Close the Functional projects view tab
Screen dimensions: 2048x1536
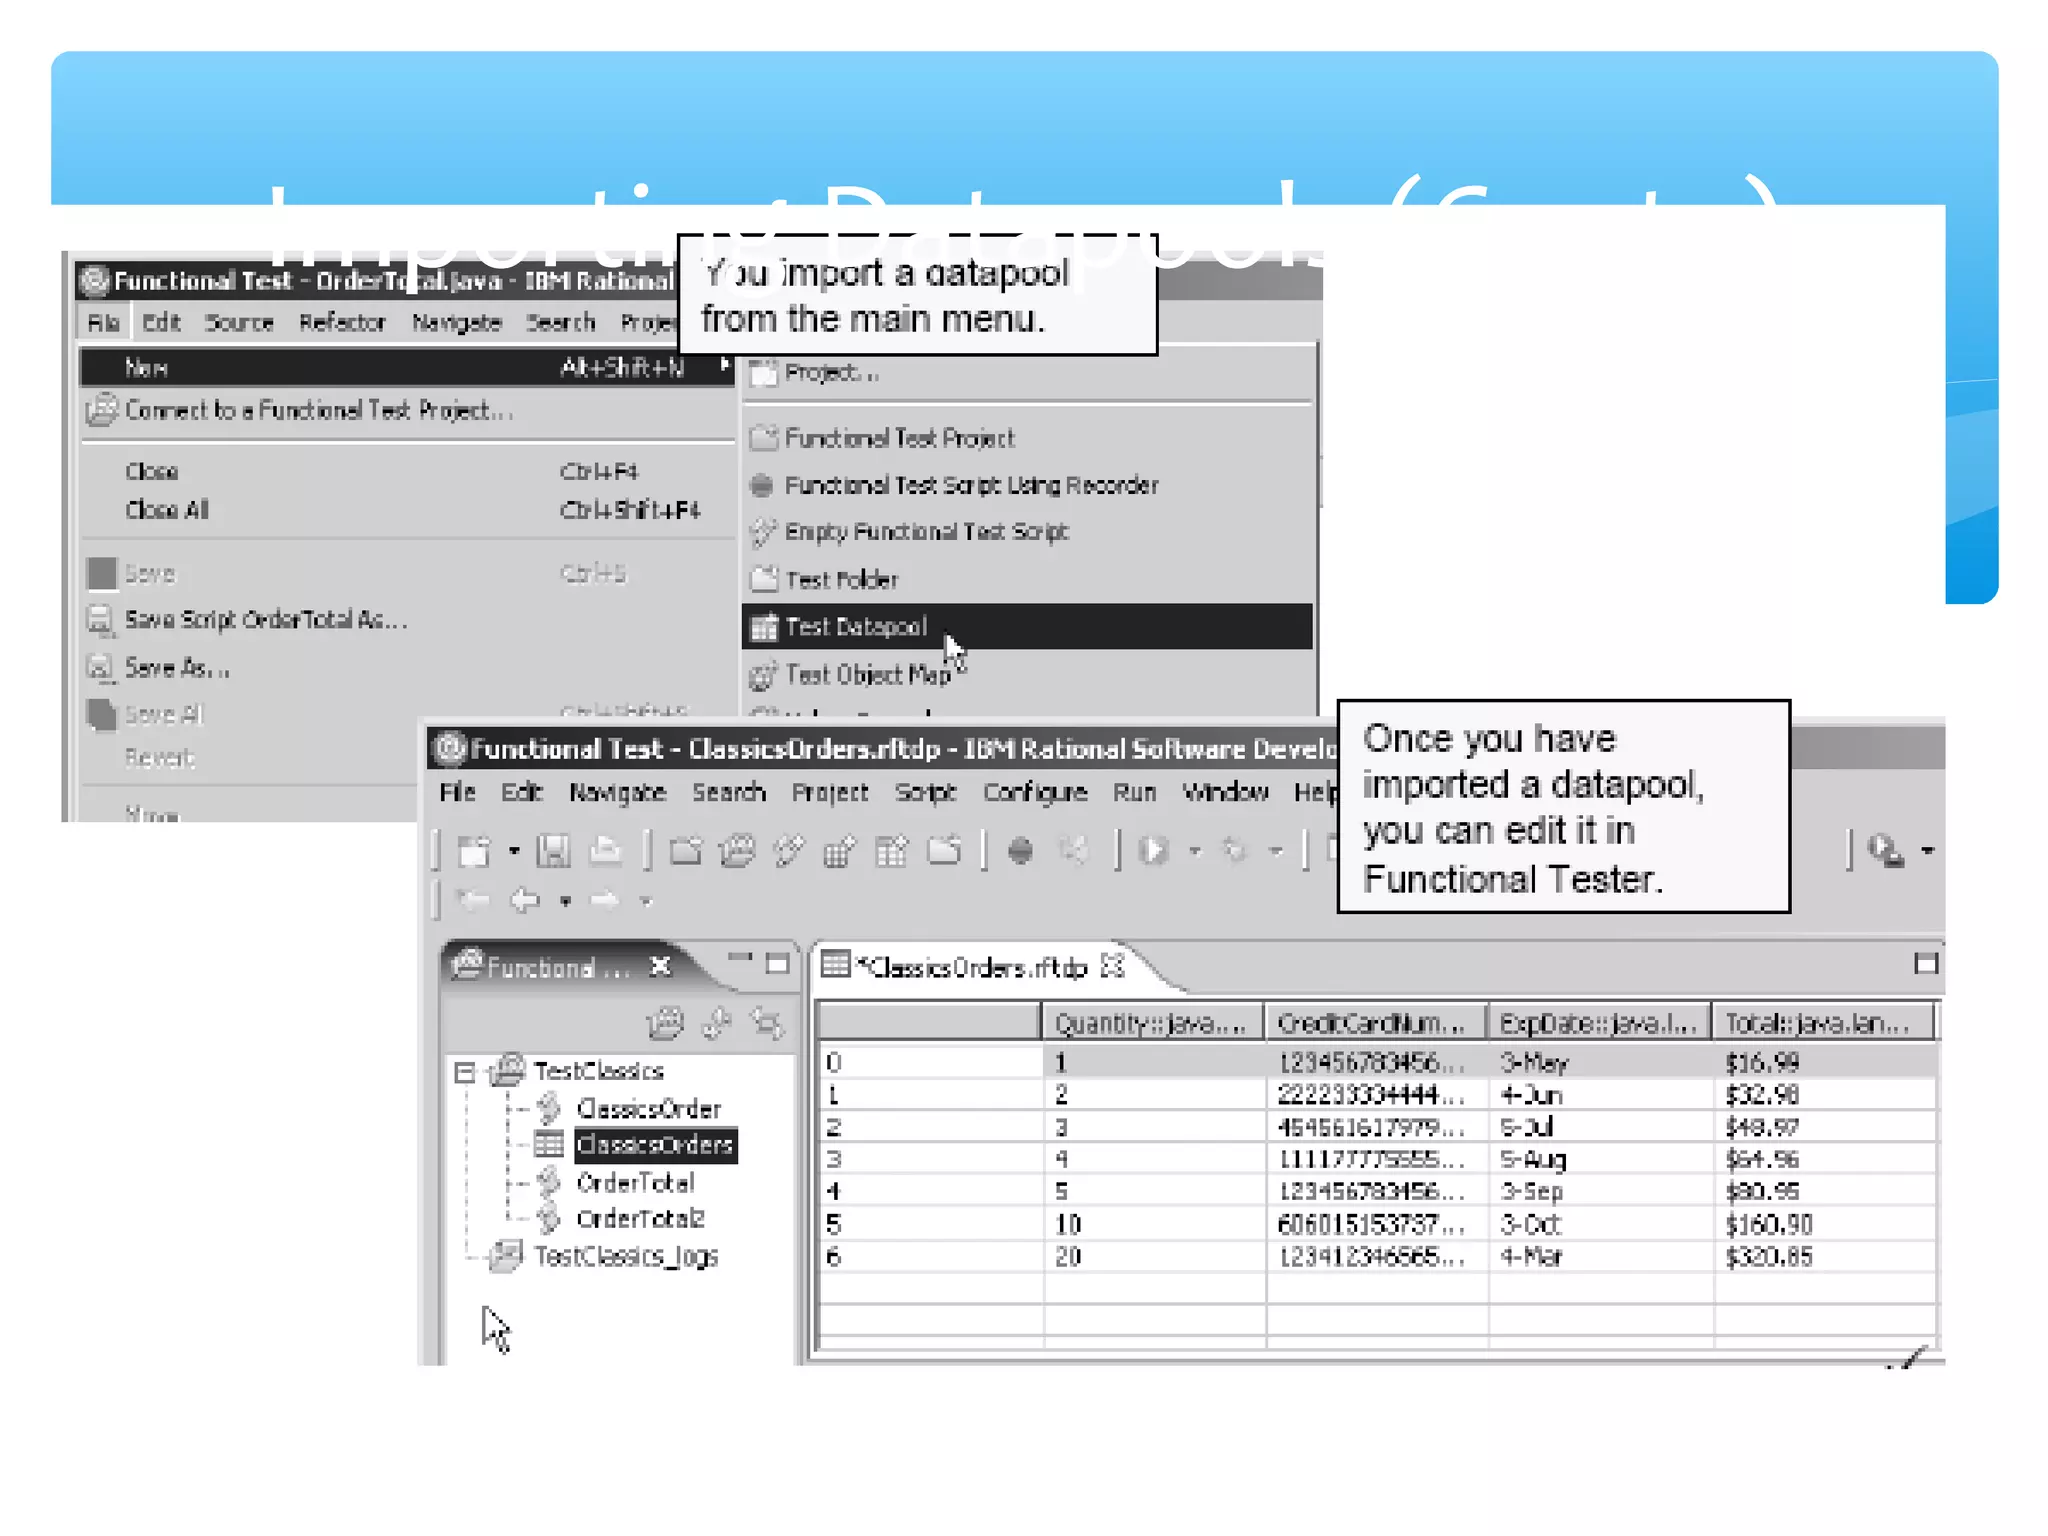(x=660, y=966)
